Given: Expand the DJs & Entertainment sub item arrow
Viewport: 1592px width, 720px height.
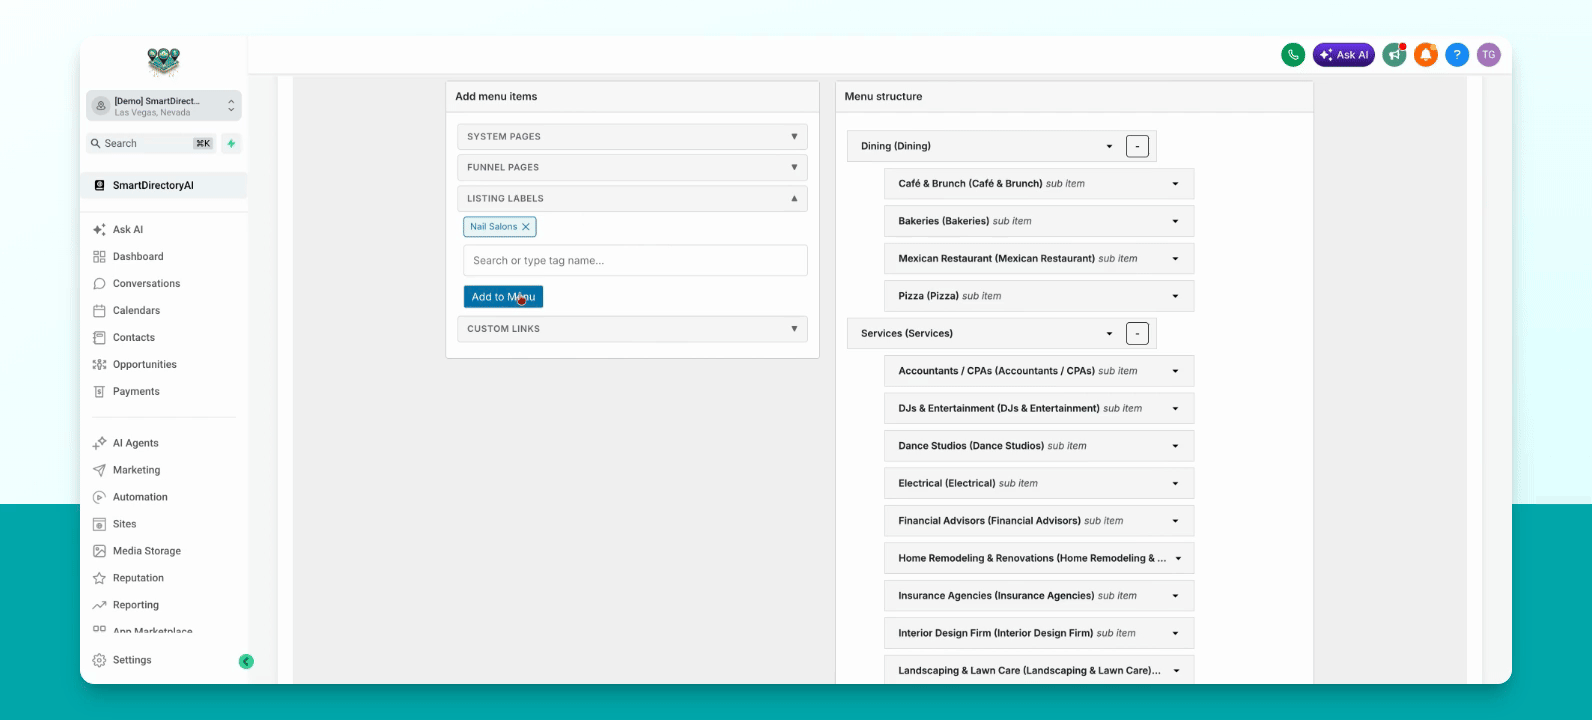Looking at the screenshot, I should [1175, 409].
